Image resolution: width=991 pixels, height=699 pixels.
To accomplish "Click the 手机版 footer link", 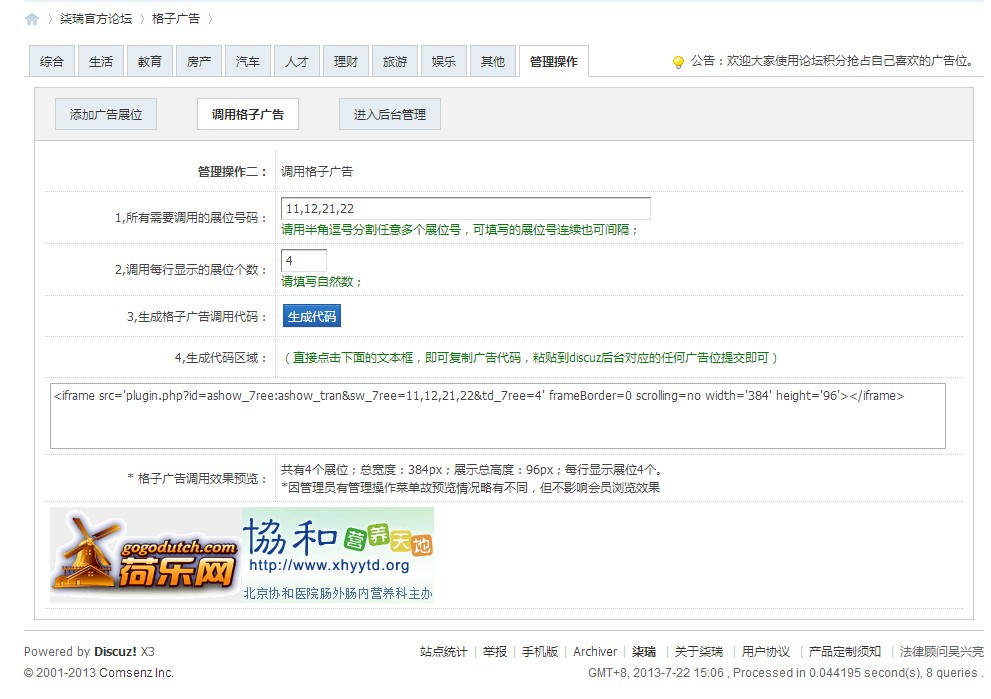I will click(540, 652).
